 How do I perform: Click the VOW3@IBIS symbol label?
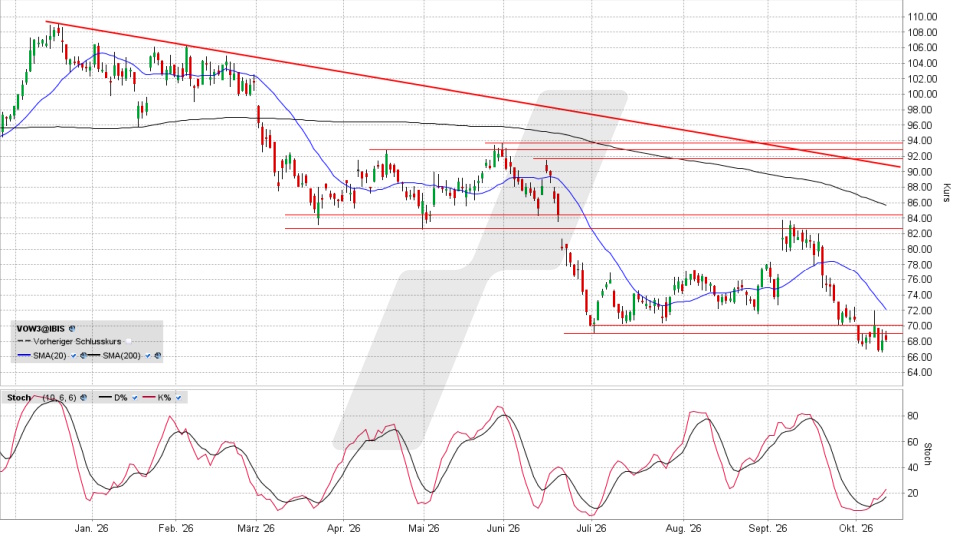tap(40, 329)
